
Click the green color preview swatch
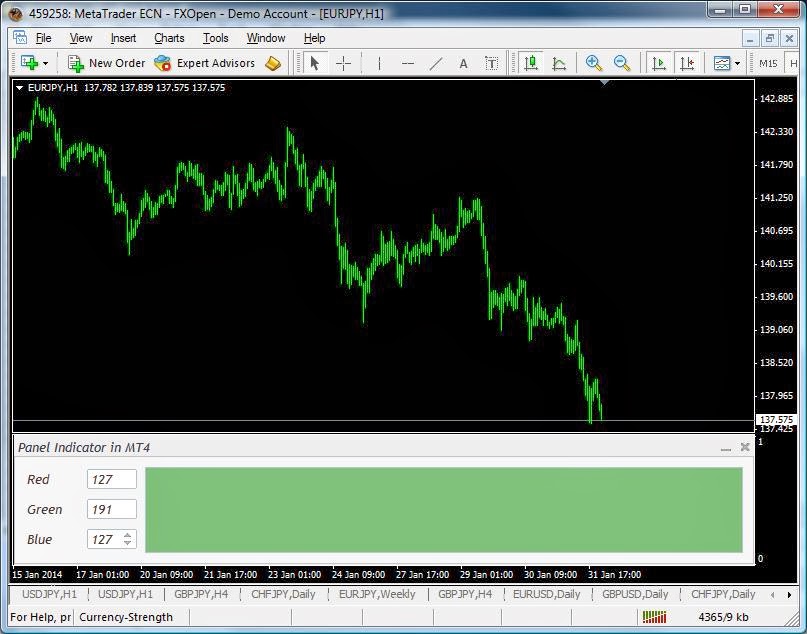pos(444,510)
